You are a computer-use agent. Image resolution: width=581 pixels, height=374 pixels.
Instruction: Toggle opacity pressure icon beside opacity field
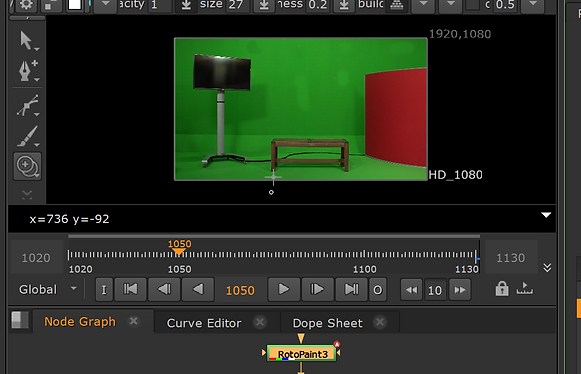[186, 5]
